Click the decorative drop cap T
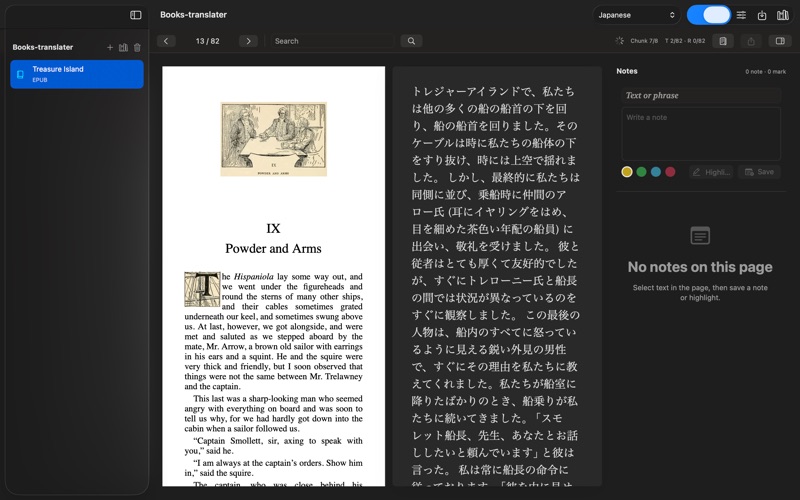The width and height of the screenshot is (800, 500). click(x=203, y=289)
